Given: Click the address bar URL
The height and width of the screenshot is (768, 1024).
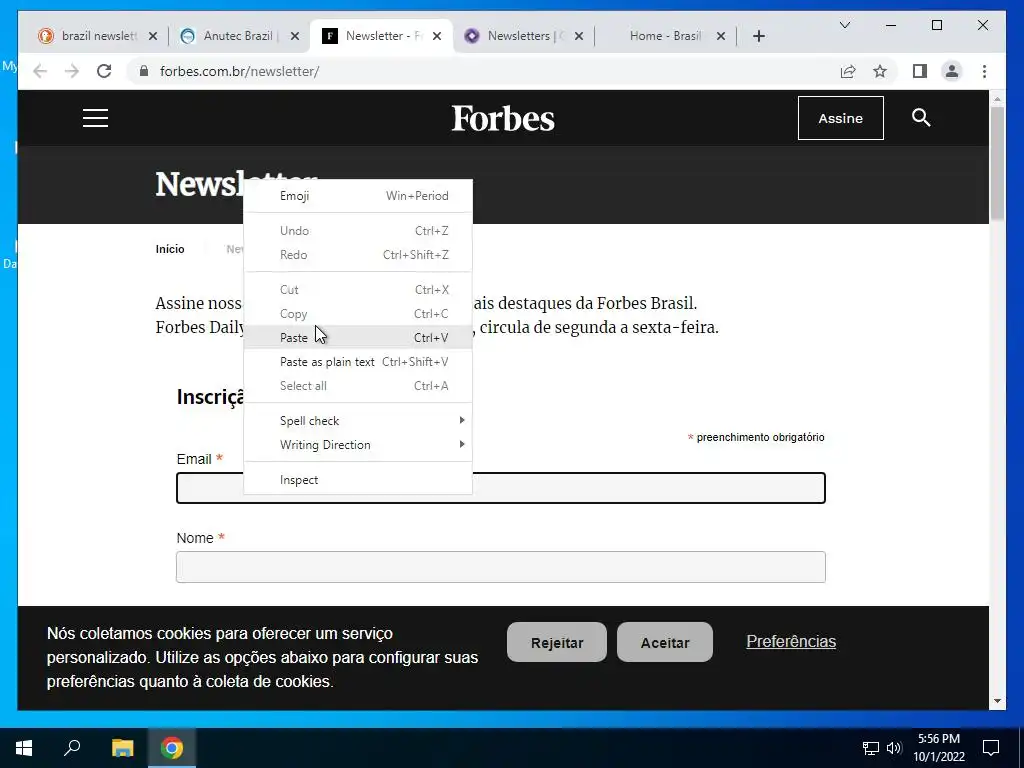Looking at the screenshot, I should click(x=240, y=71).
